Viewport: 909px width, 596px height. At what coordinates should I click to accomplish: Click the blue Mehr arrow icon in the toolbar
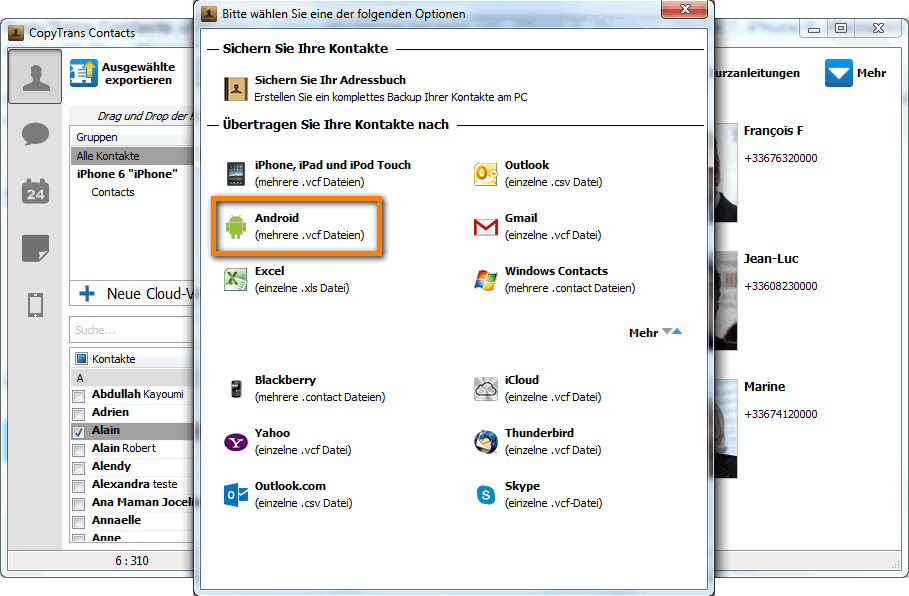click(x=838, y=73)
